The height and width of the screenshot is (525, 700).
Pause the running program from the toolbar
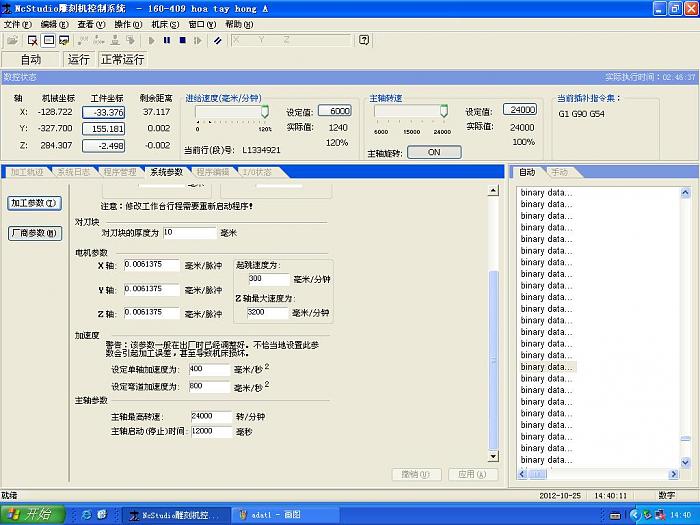[167, 41]
